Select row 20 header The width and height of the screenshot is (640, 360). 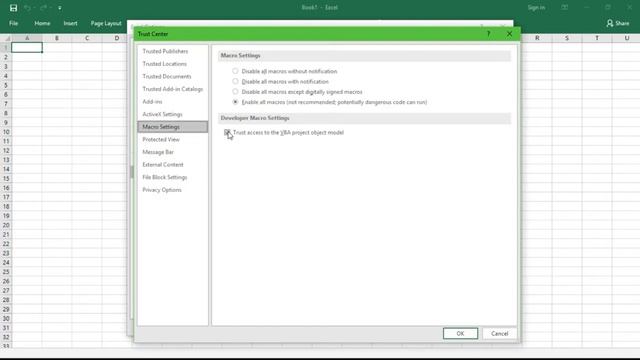[6, 225]
